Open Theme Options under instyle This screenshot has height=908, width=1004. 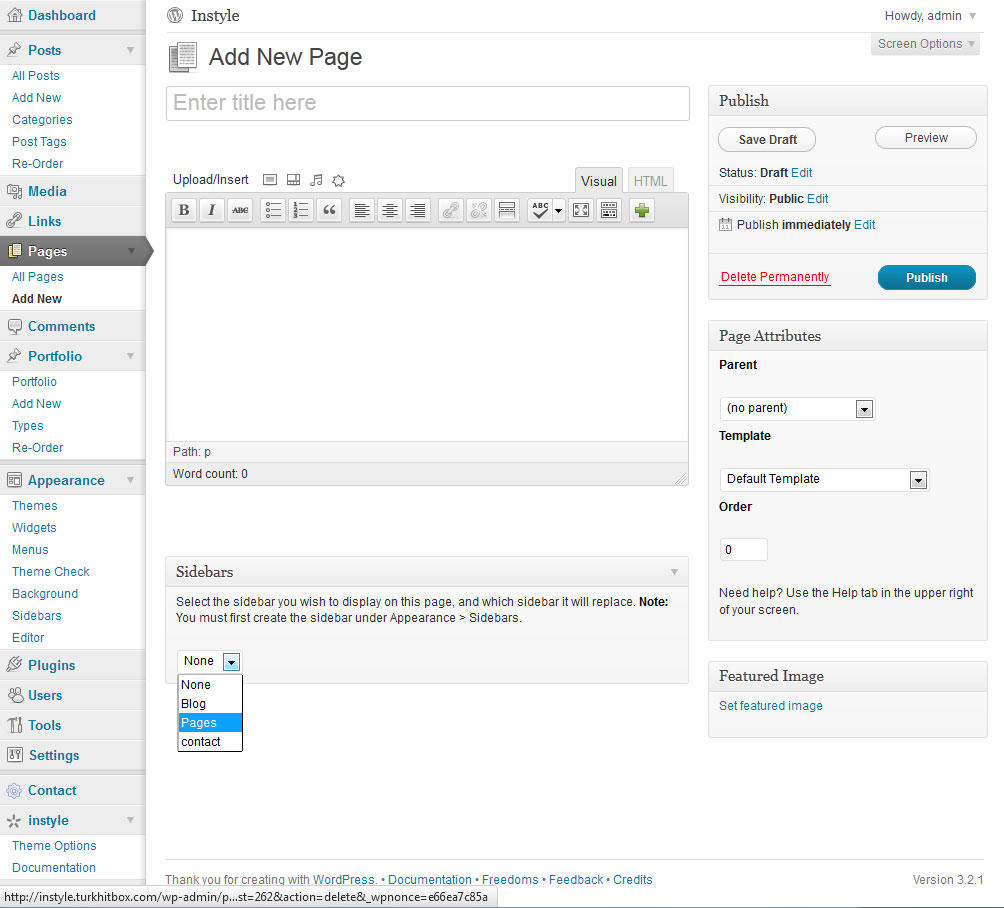[54, 846]
